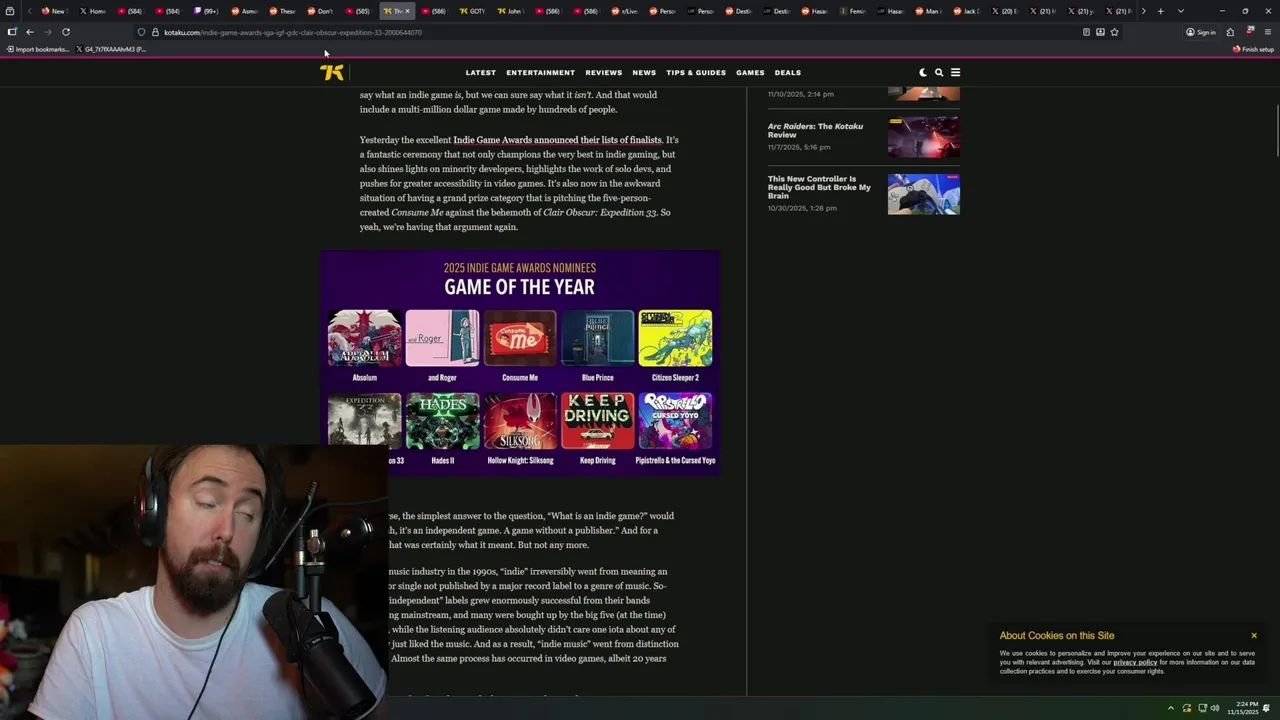The height and width of the screenshot is (720, 1280).
Task: Reload the page with the refresh icon
Action: tap(66, 32)
